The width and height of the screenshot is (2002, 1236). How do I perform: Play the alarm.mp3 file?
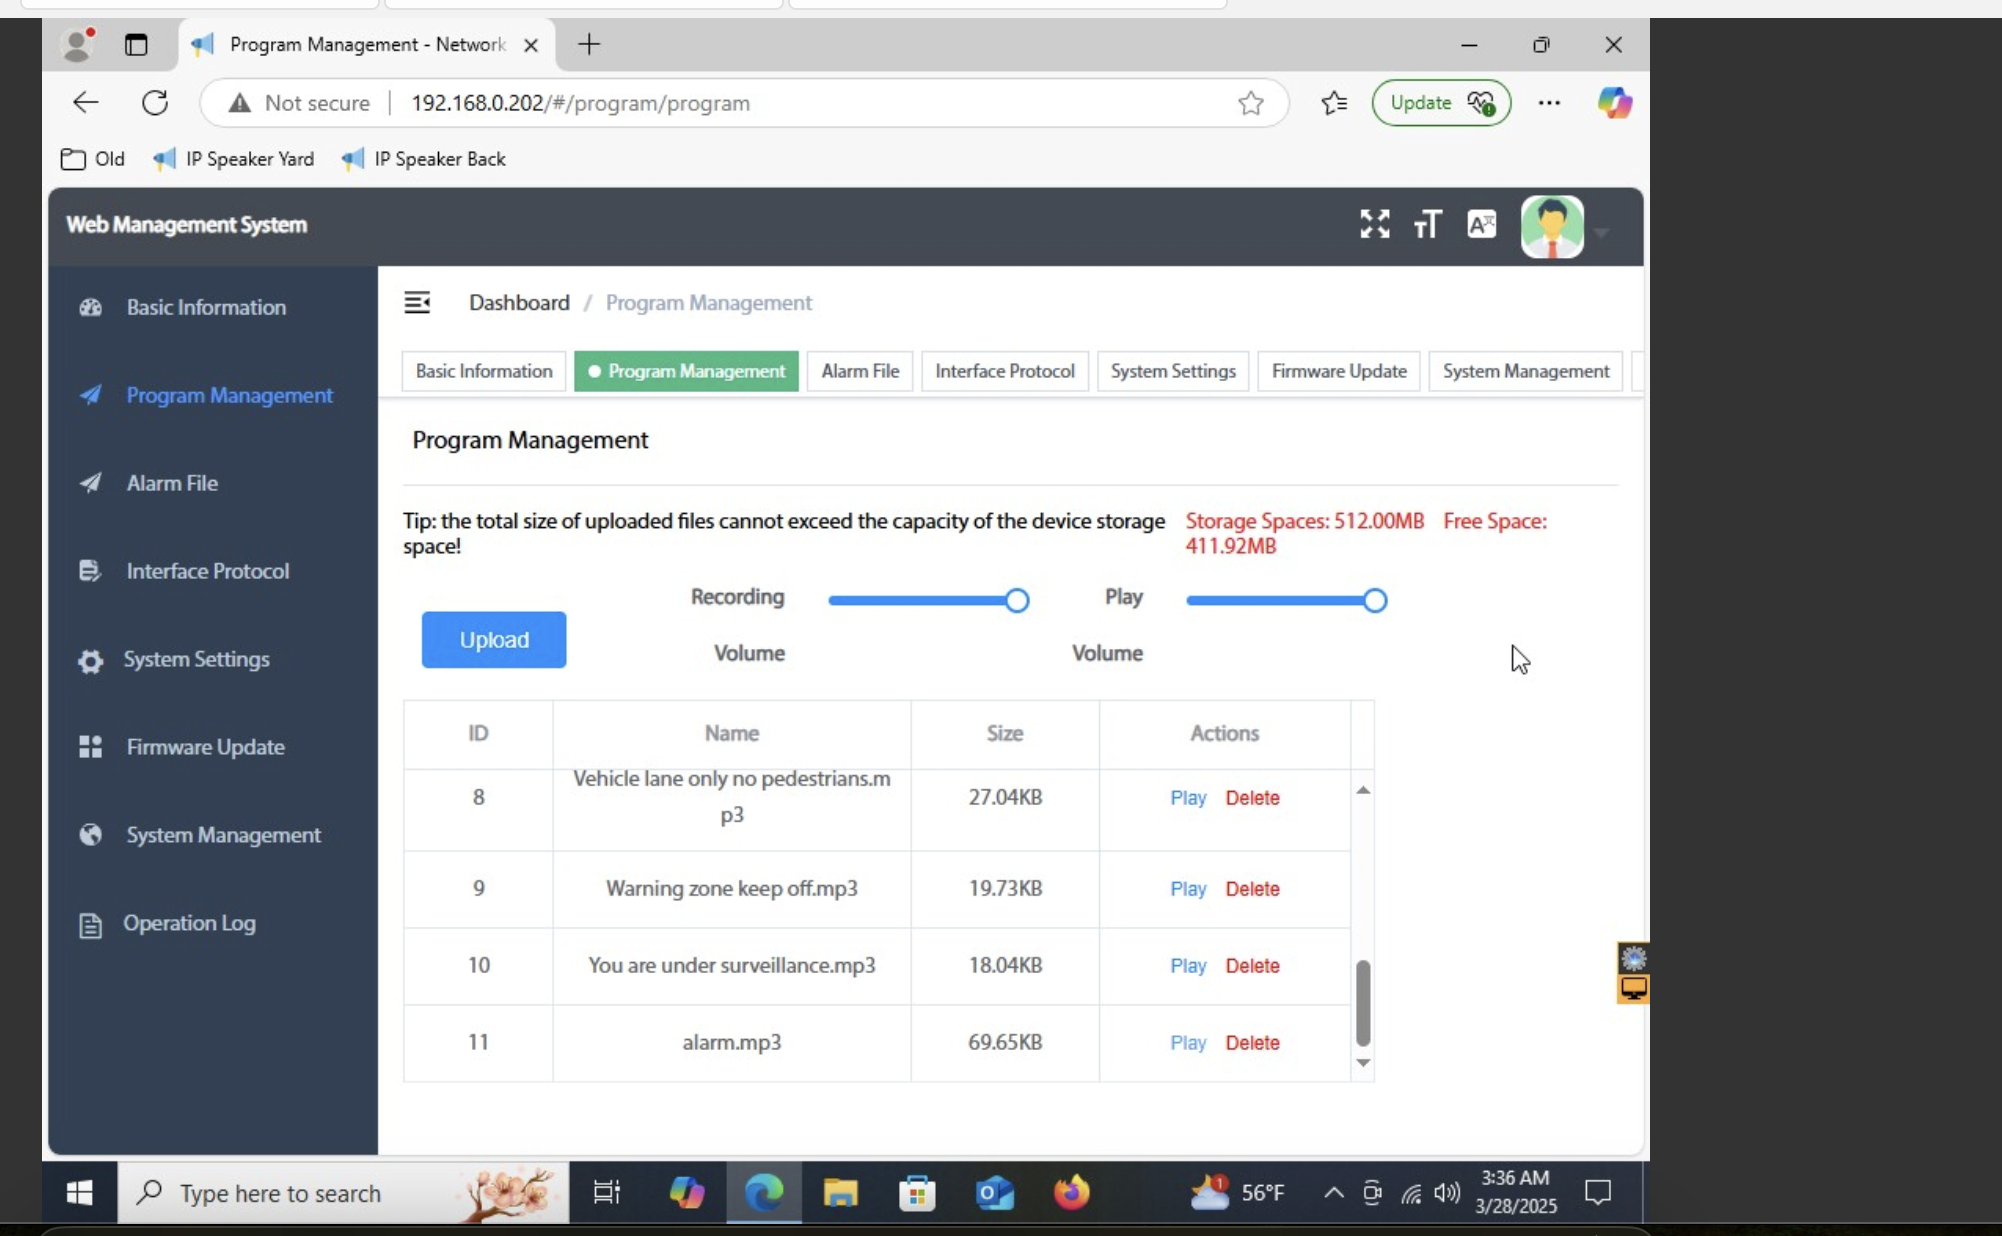point(1188,1043)
